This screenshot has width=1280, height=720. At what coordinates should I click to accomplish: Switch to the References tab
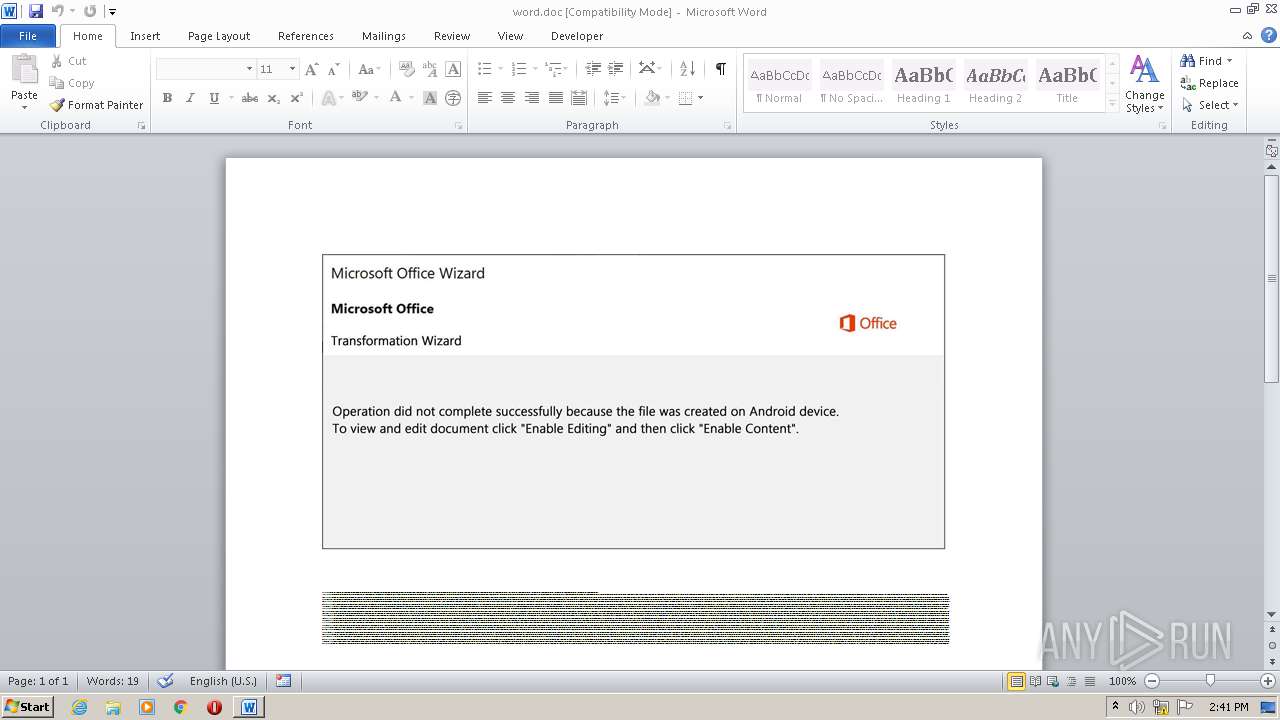coord(306,36)
